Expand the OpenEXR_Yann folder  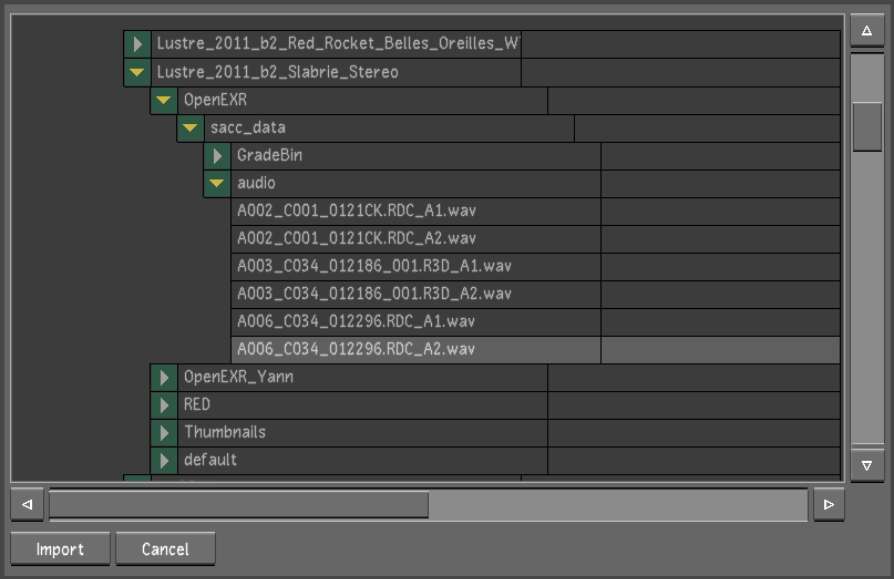pyautogui.click(x=164, y=377)
